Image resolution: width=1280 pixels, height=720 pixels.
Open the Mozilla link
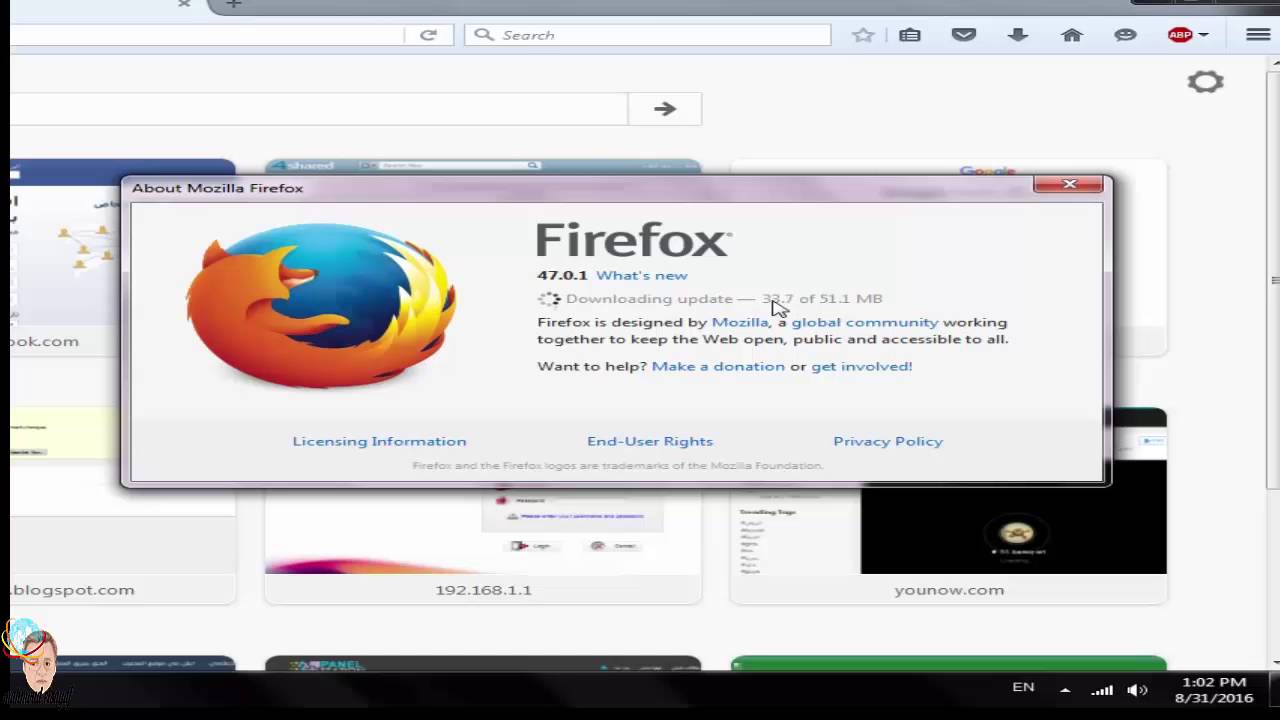(x=740, y=322)
